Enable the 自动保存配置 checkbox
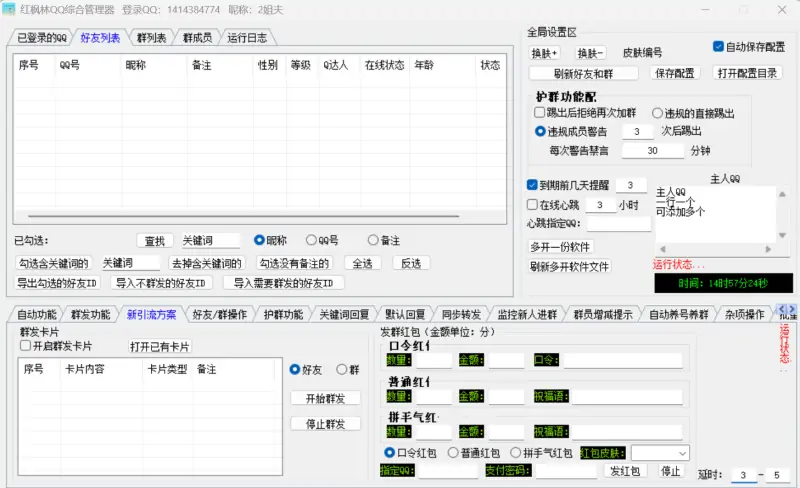This screenshot has width=800, height=488. click(x=718, y=46)
